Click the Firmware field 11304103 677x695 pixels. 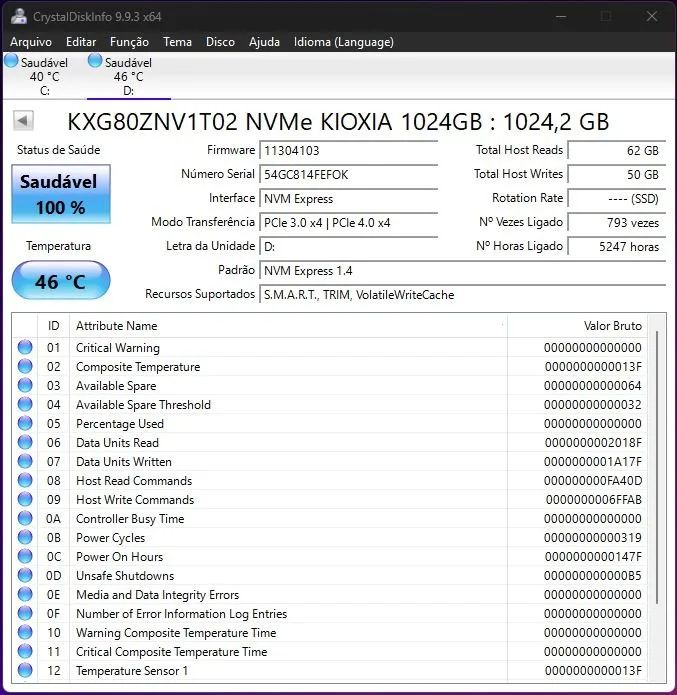click(x=348, y=151)
